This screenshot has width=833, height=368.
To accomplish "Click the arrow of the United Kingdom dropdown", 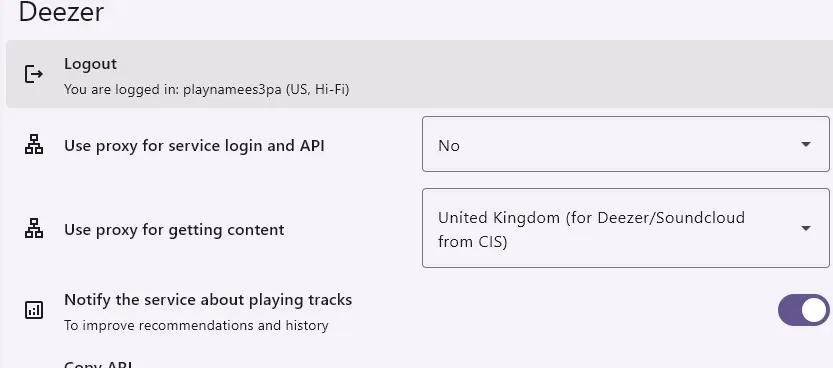I will tap(805, 228).
